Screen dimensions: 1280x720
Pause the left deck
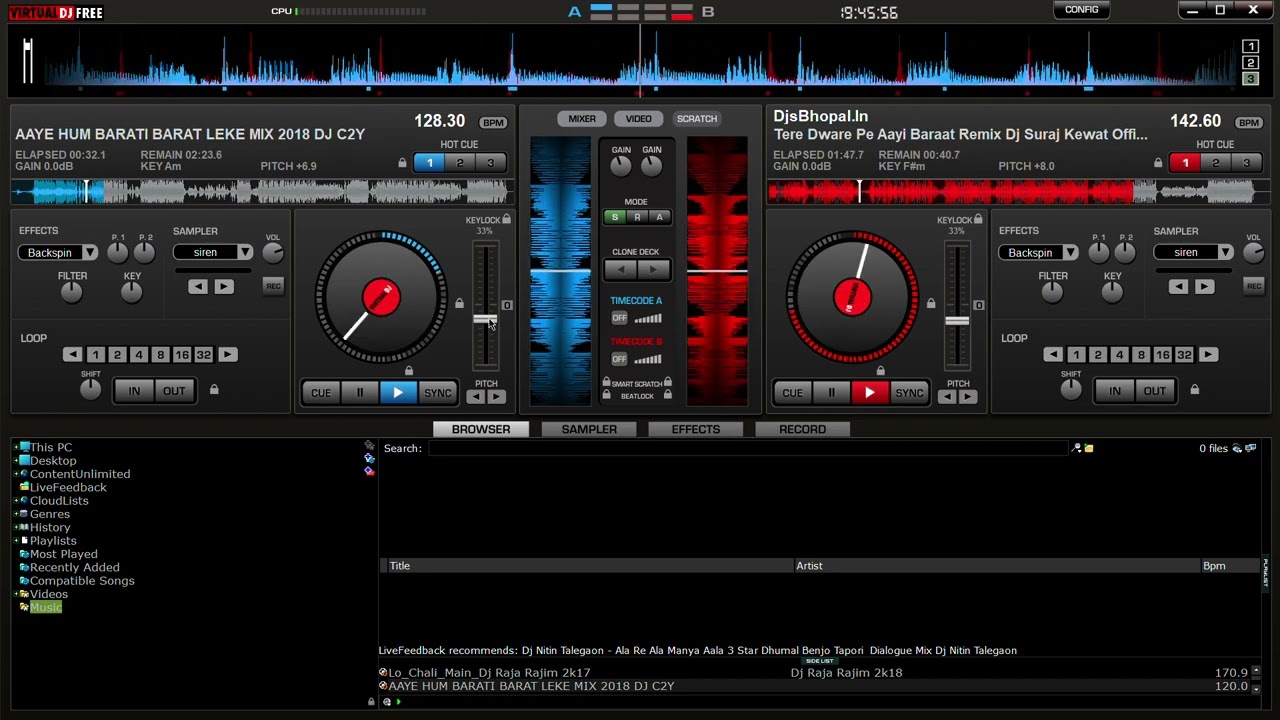(x=360, y=393)
